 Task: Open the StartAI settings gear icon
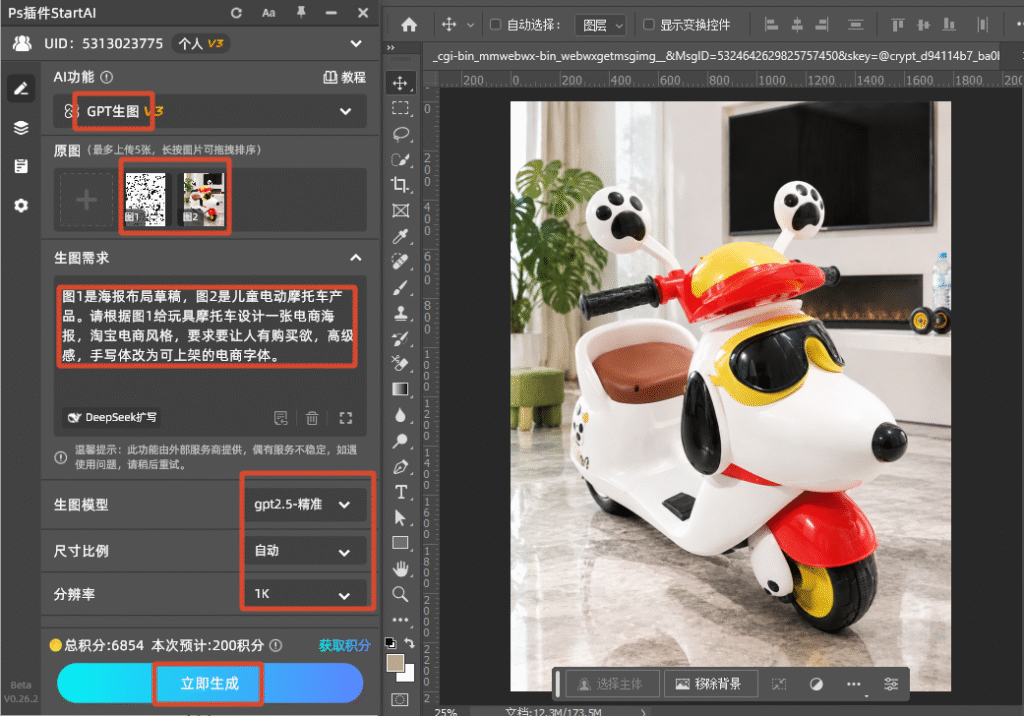tap(21, 206)
